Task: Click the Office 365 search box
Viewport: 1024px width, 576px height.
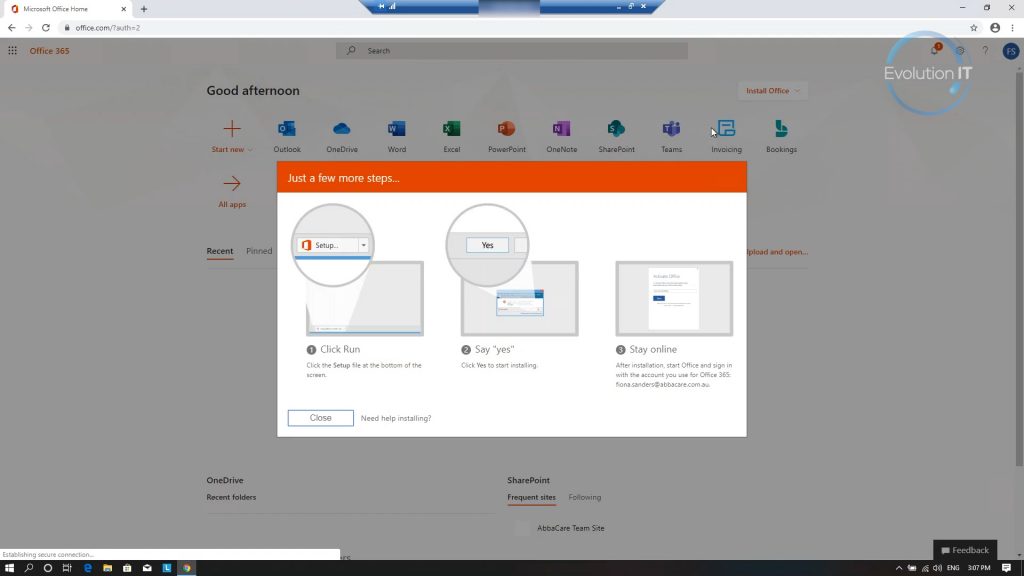Action: pyautogui.click(x=512, y=50)
